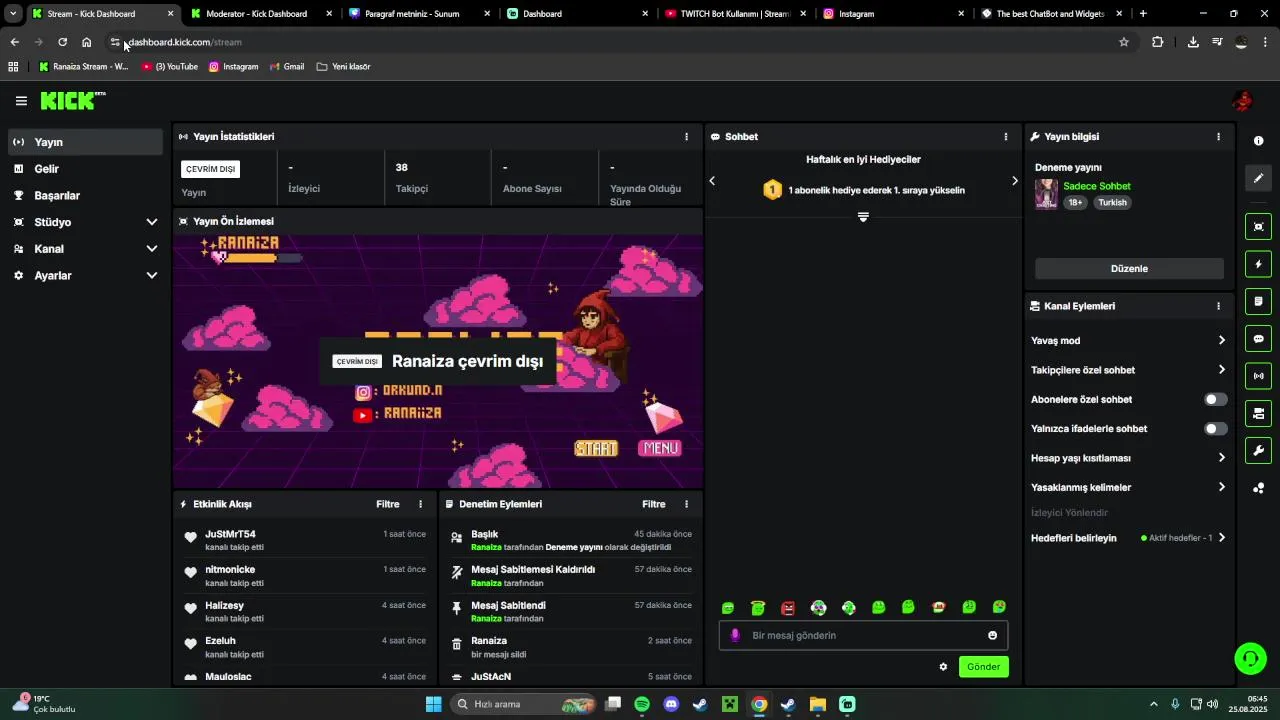
Task: Open Spotify from Windows taskbar
Action: point(642,704)
